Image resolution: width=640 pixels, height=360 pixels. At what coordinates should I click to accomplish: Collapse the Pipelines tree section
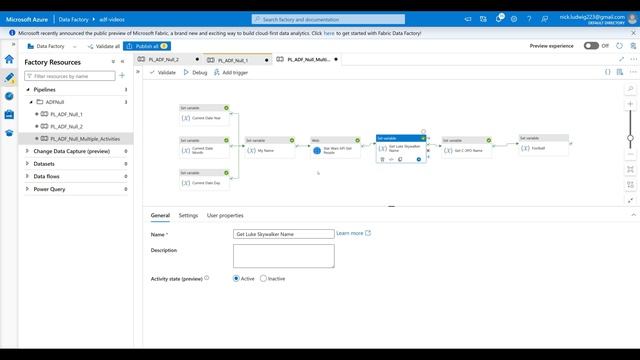[28, 89]
